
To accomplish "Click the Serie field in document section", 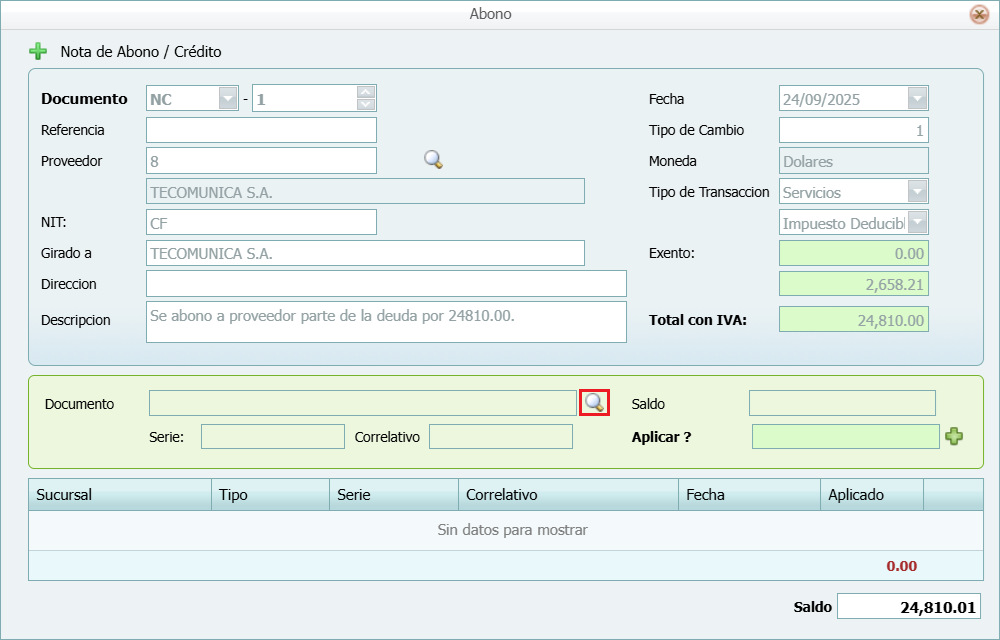I will (272, 437).
